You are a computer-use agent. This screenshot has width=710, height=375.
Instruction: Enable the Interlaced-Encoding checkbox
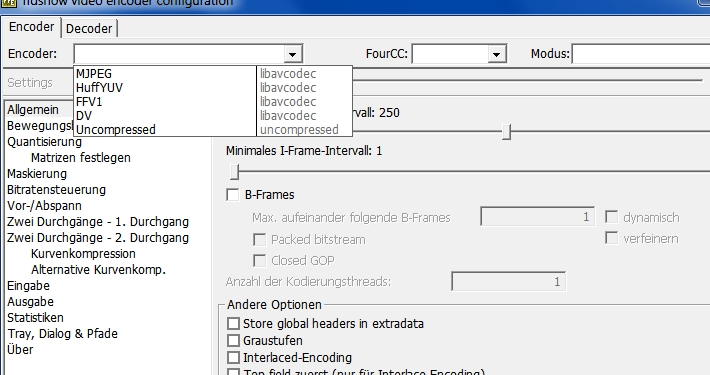[233, 358]
